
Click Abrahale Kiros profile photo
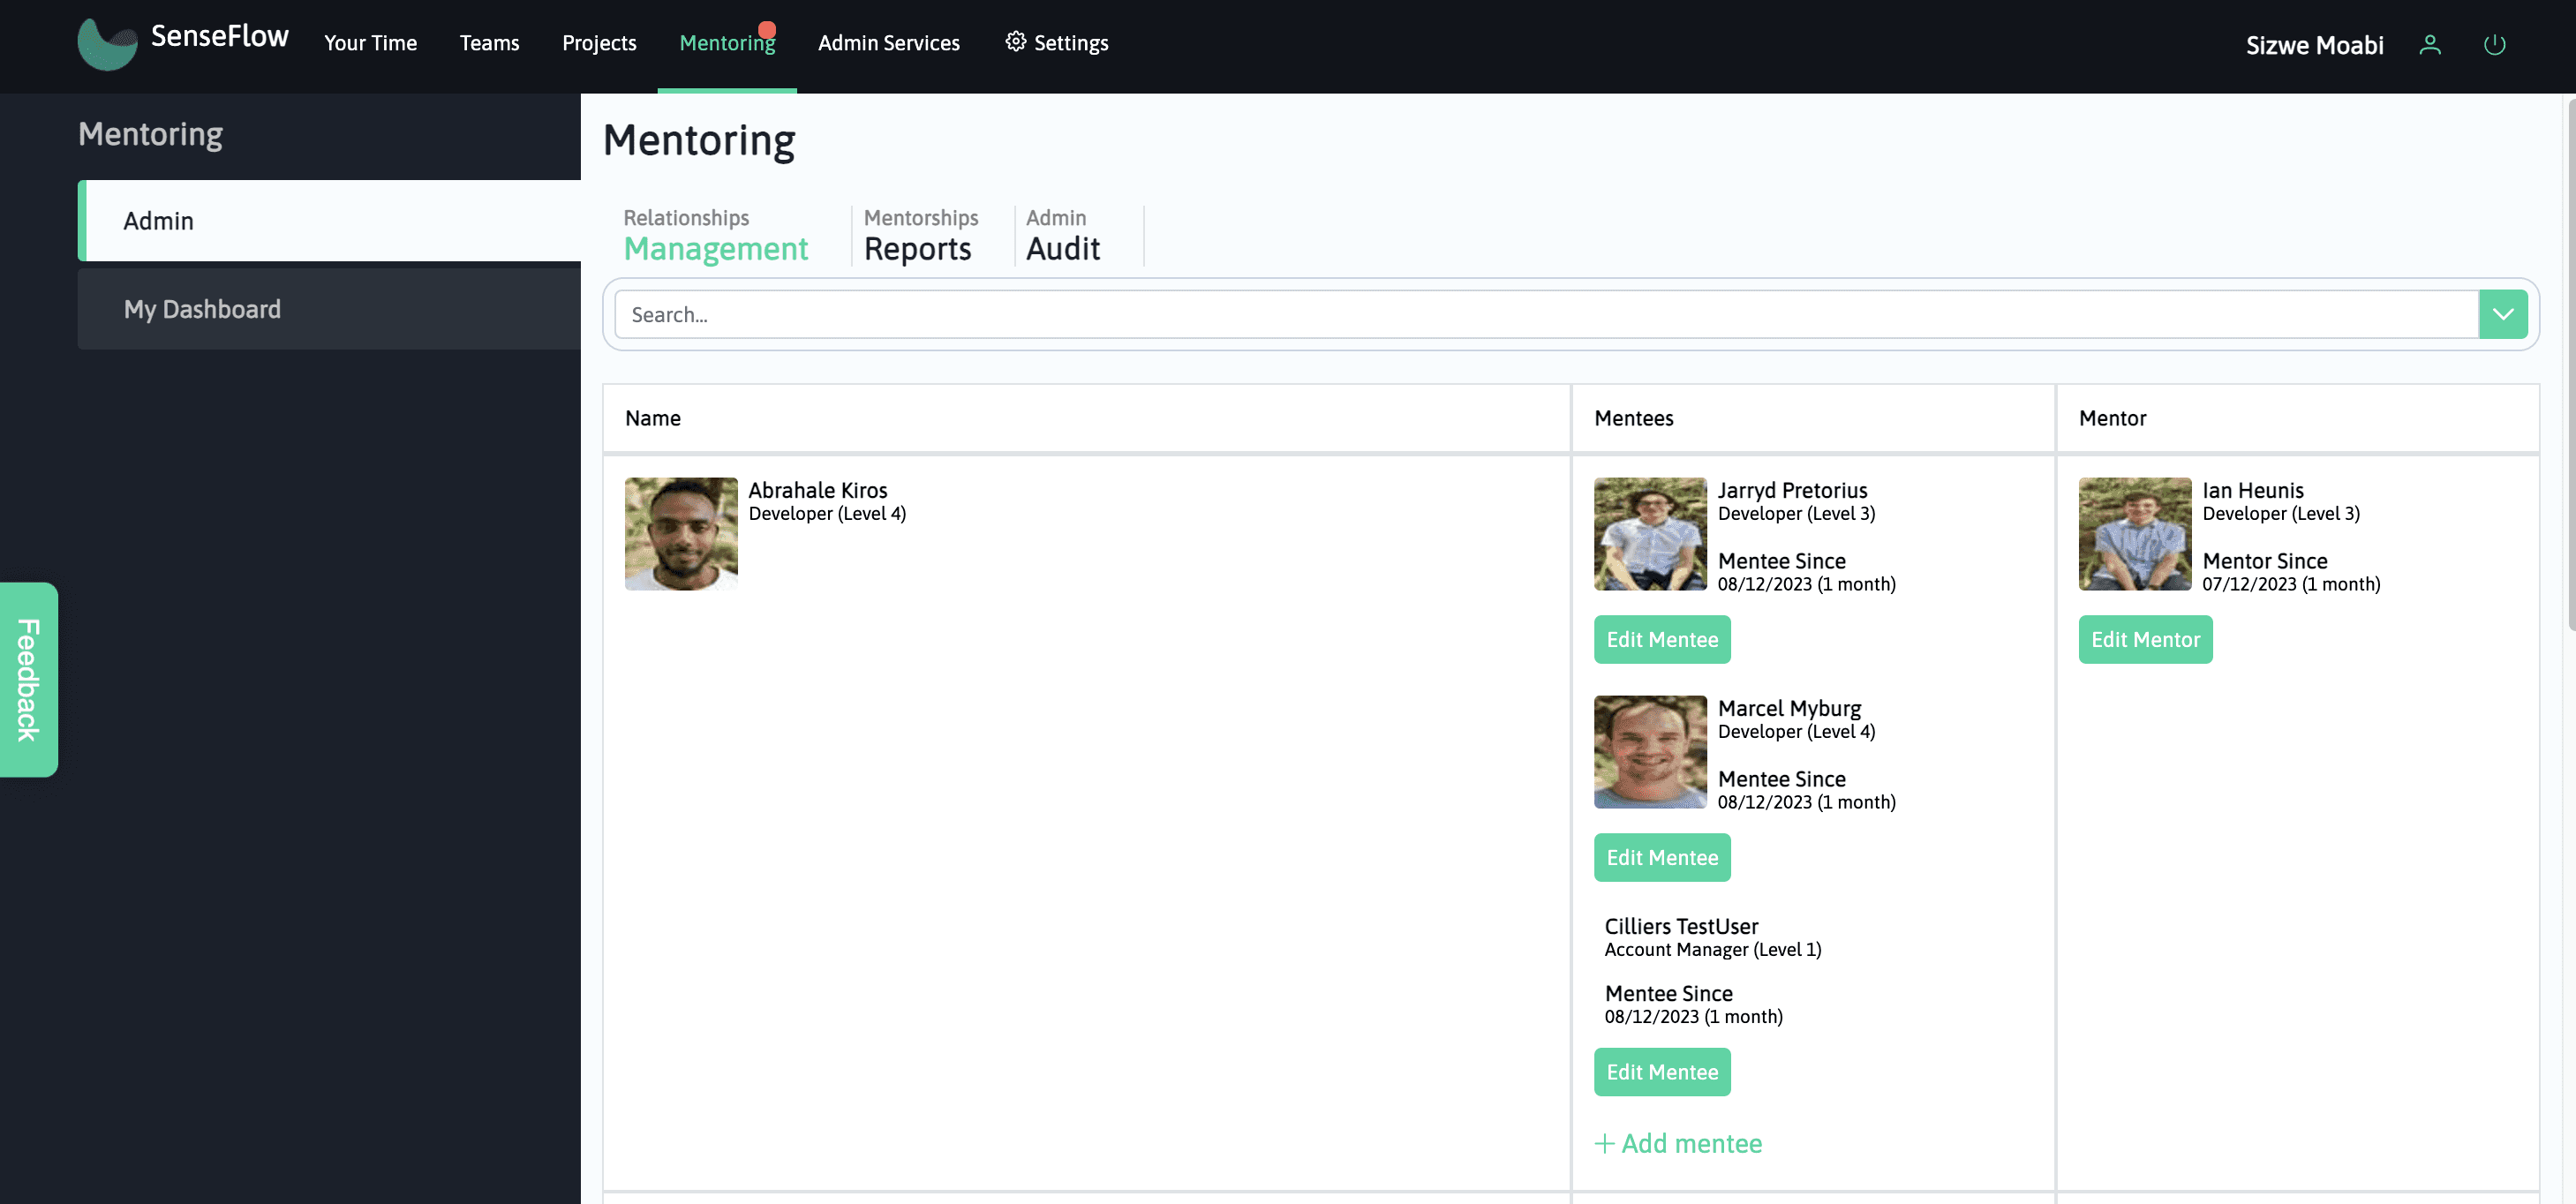(x=680, y=533)
